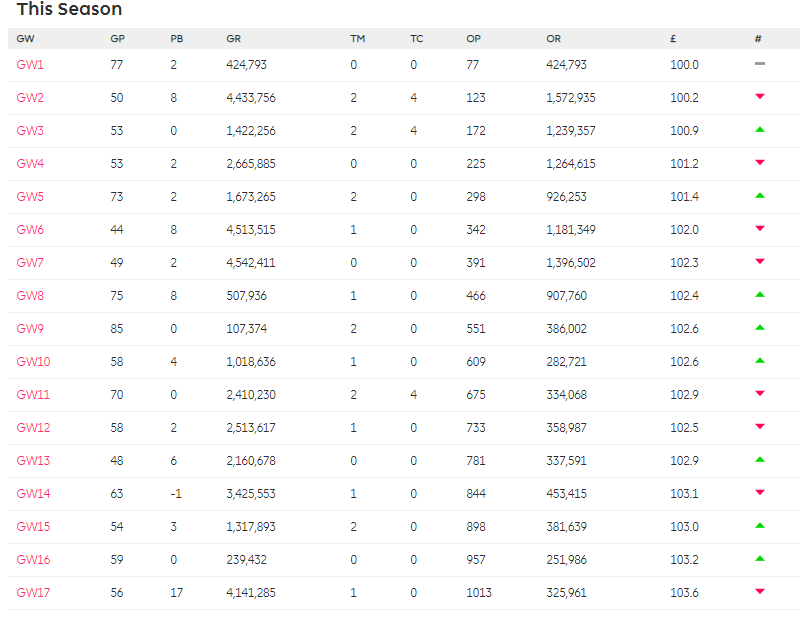Click the green up arrow in GW16 row
This screenshot has width=808, height=619.
(760, 559)
